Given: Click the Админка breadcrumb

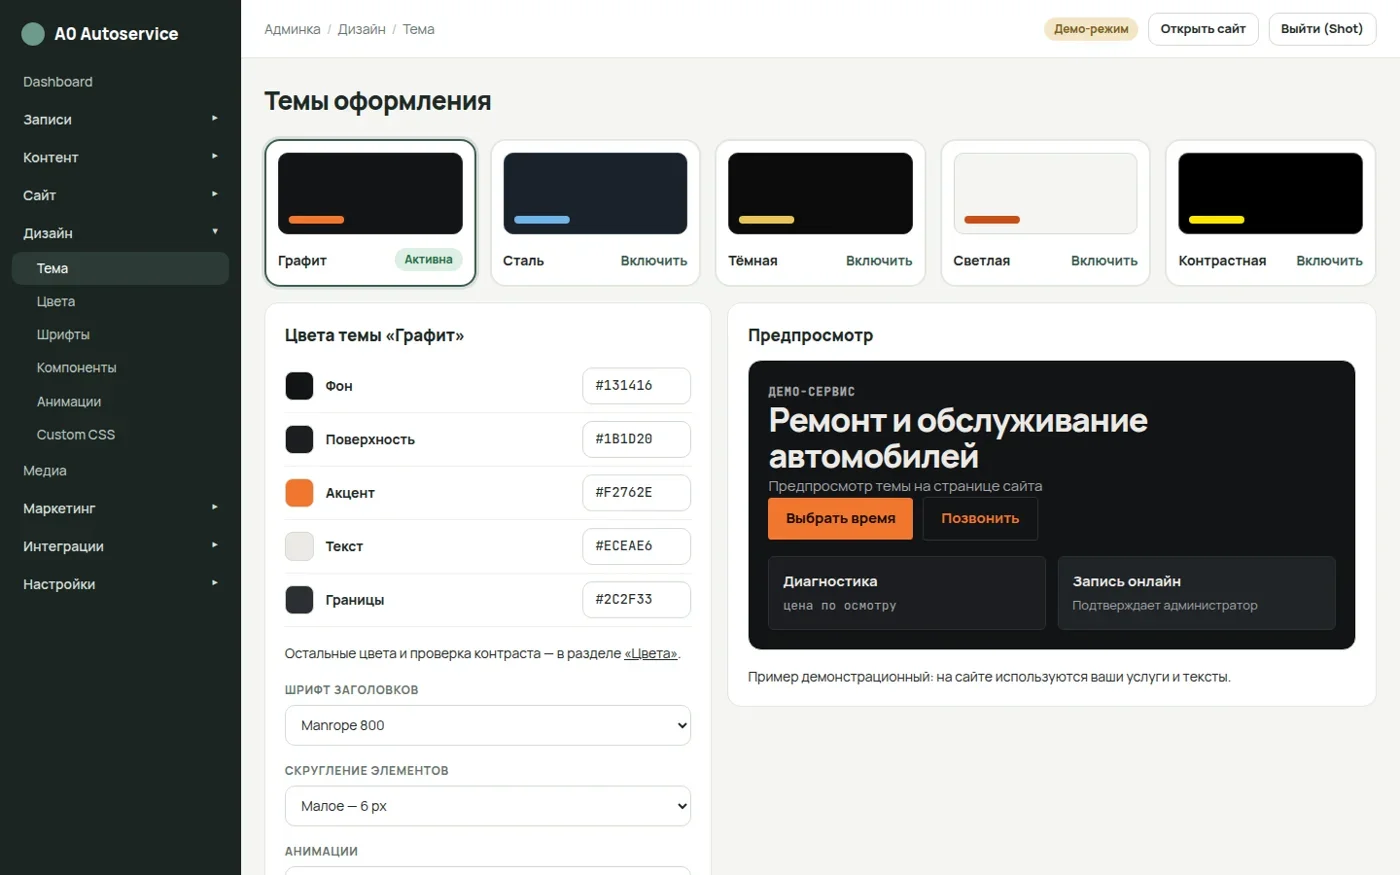Looking at the screenshot, I should 292,29.
